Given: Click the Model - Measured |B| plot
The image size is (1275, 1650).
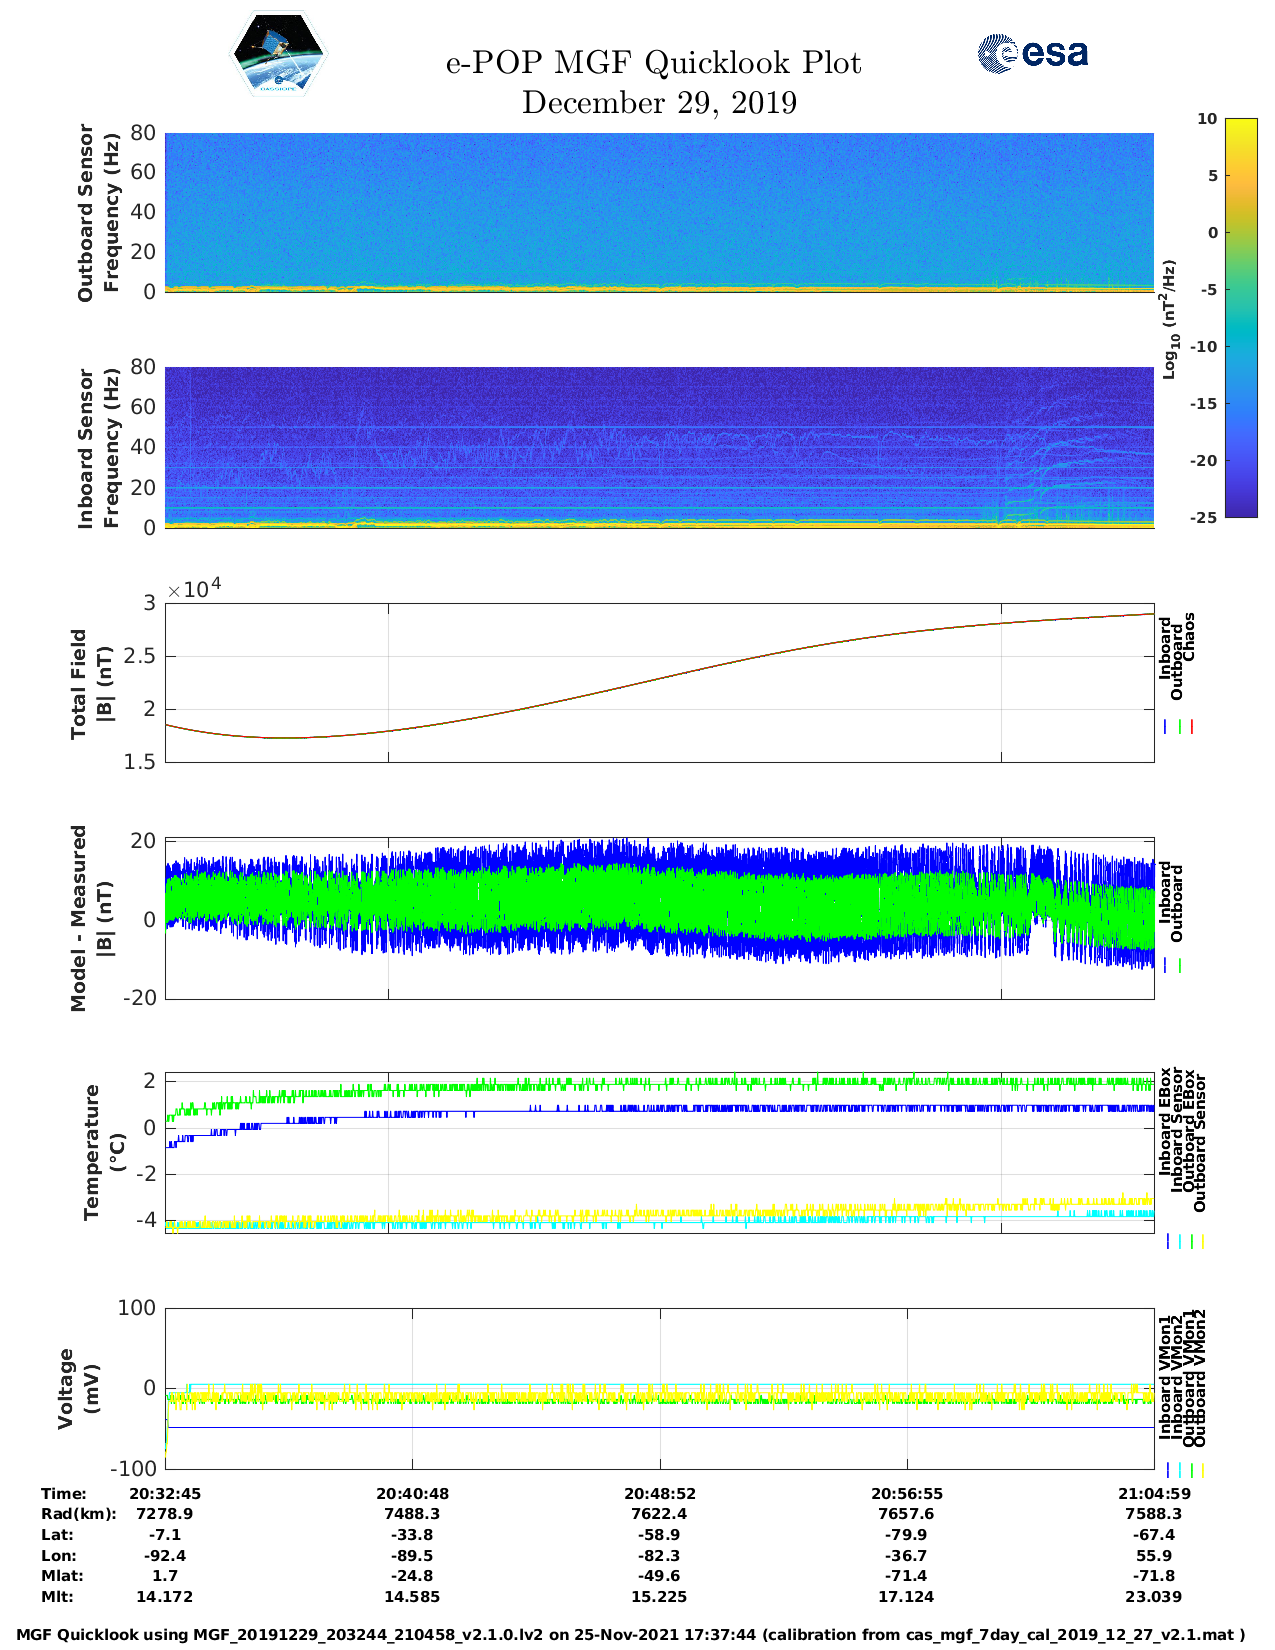Looking at the screenshot, I should (659, 919).
